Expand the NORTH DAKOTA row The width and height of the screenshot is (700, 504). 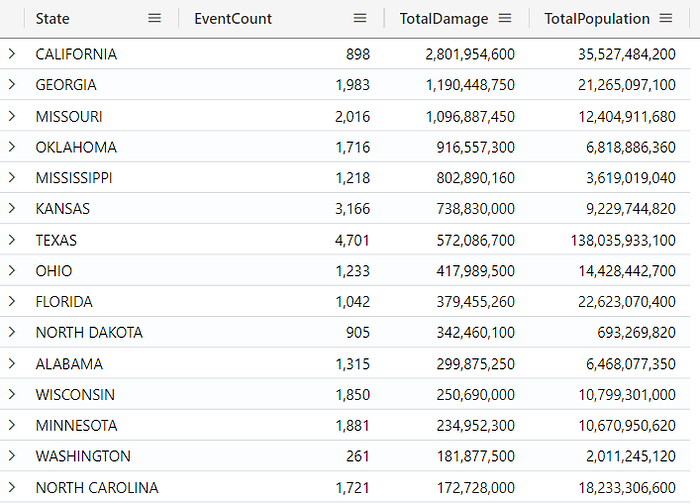(x=12, y=332)
